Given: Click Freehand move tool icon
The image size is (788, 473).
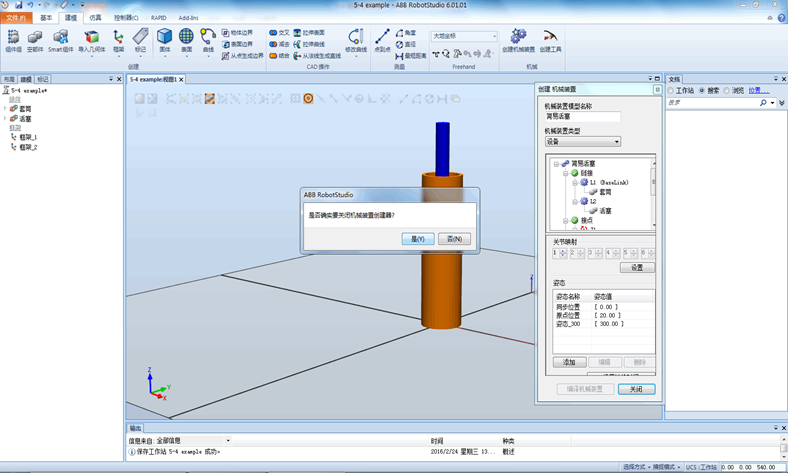Looking at the screenshot, I should [x=436, y=53].
